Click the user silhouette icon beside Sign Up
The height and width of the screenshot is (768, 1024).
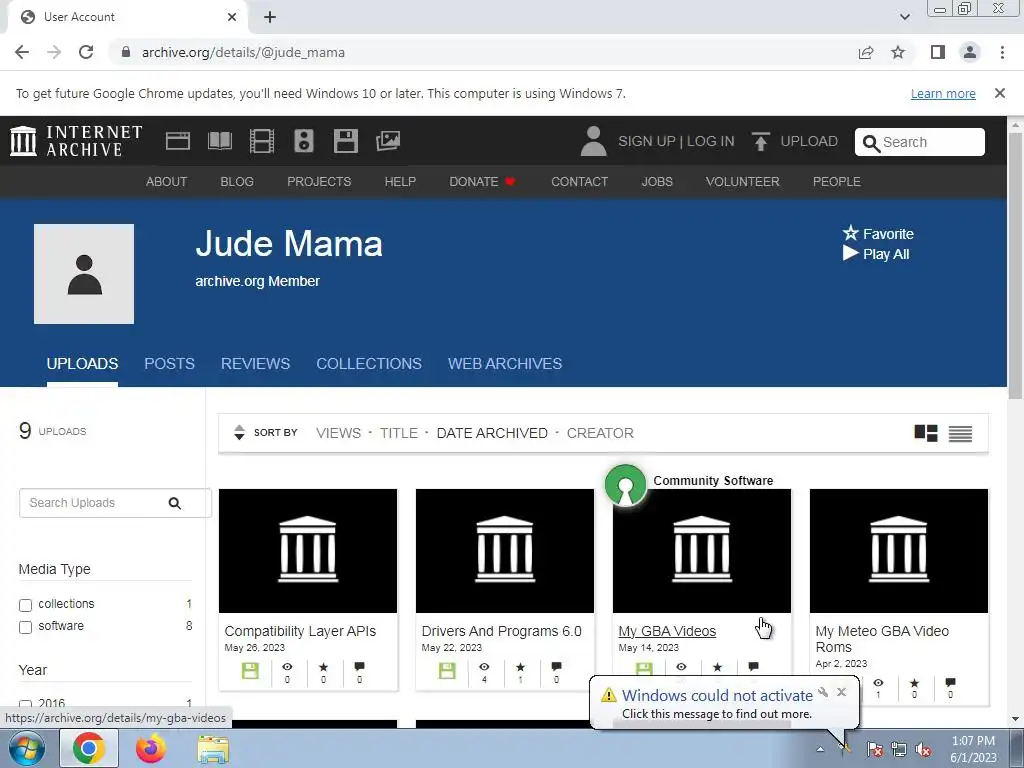593,141
